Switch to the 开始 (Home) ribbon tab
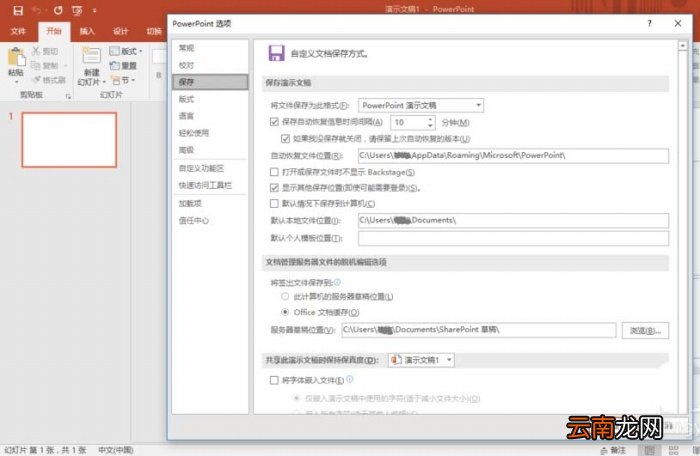This screenshot has height=456, width=700. coord(54,31)
